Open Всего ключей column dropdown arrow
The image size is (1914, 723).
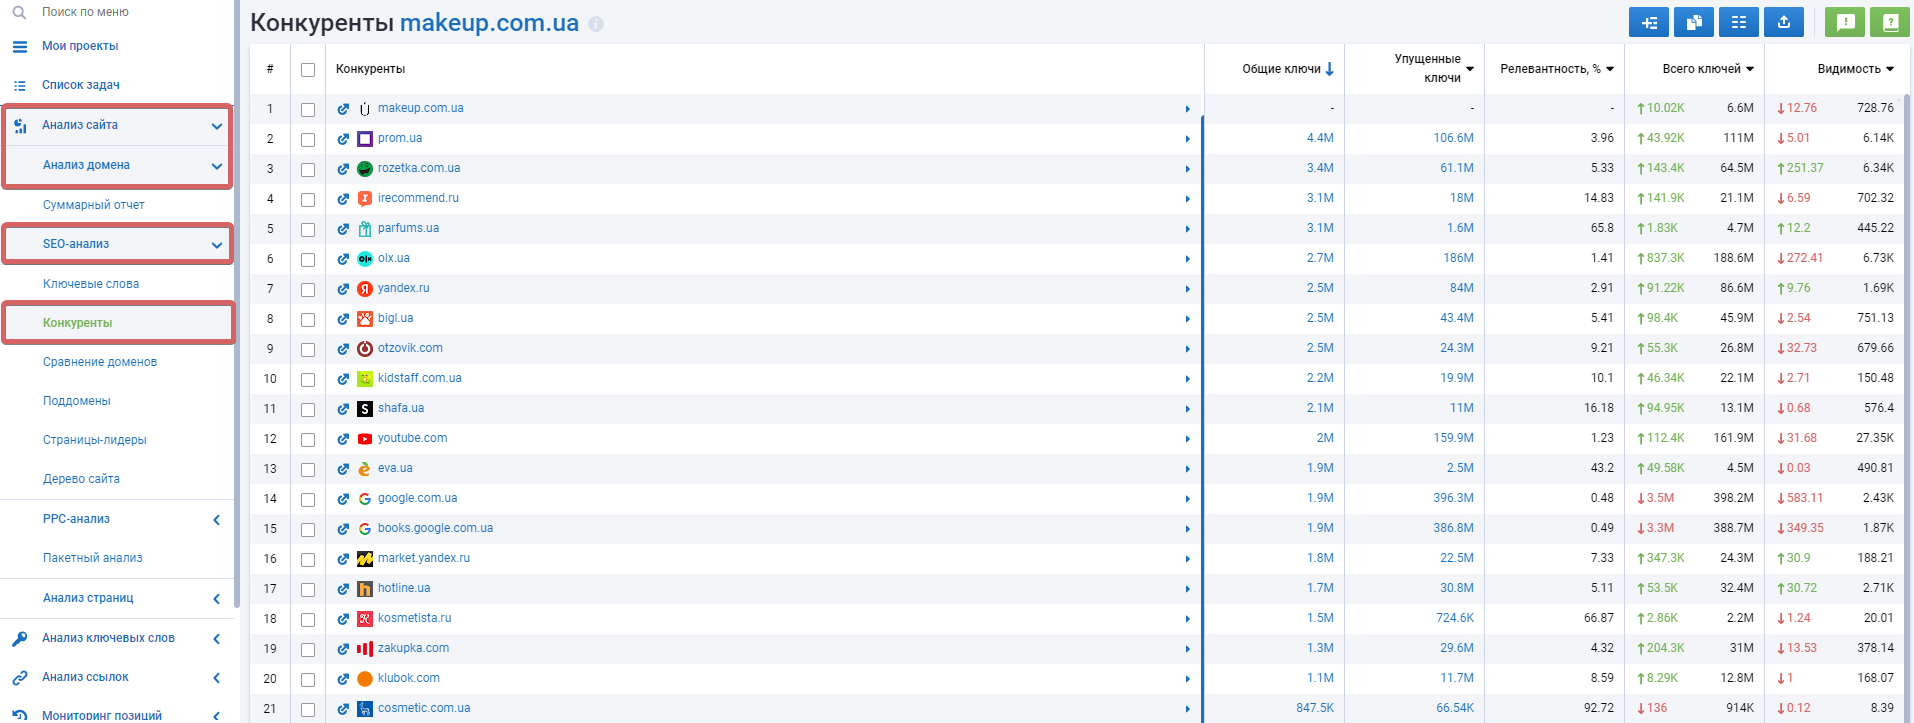tap(1750, 69)
